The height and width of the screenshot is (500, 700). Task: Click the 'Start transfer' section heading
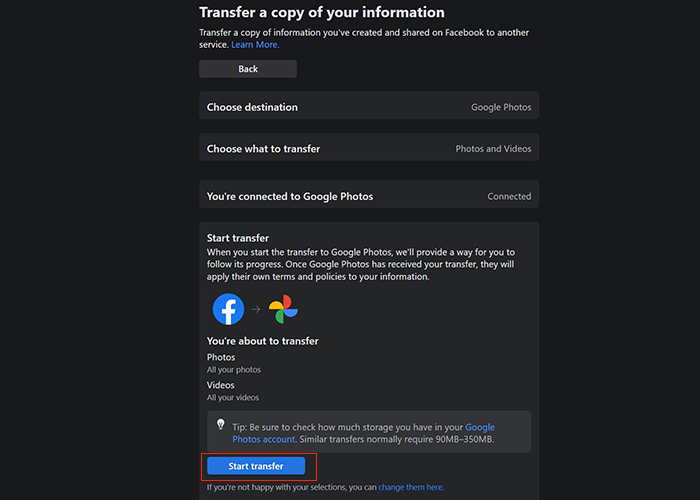click(x=238, y=238)
